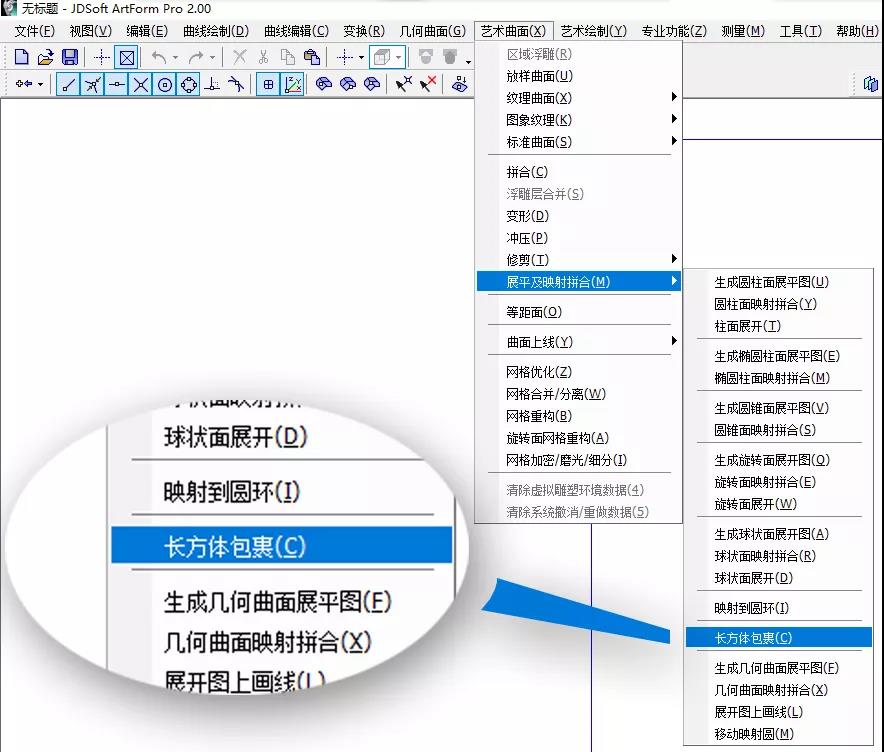The width and height of the screenshot is (884, 752).
Task: Save the document with the floppy disk icon
Action: (69, 57)
